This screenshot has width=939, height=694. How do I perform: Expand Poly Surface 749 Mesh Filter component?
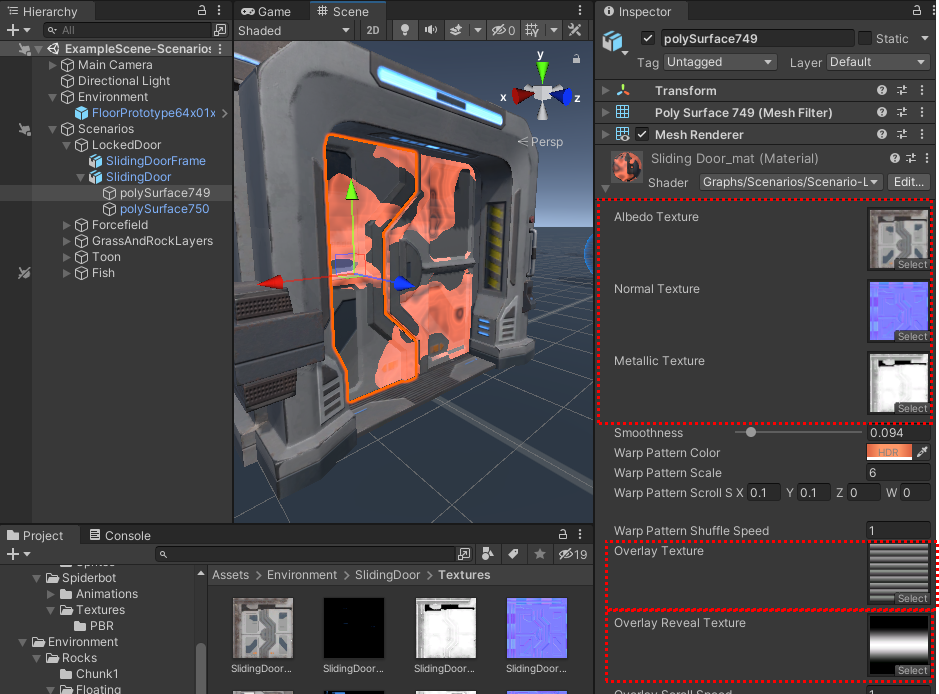[605, 113]
